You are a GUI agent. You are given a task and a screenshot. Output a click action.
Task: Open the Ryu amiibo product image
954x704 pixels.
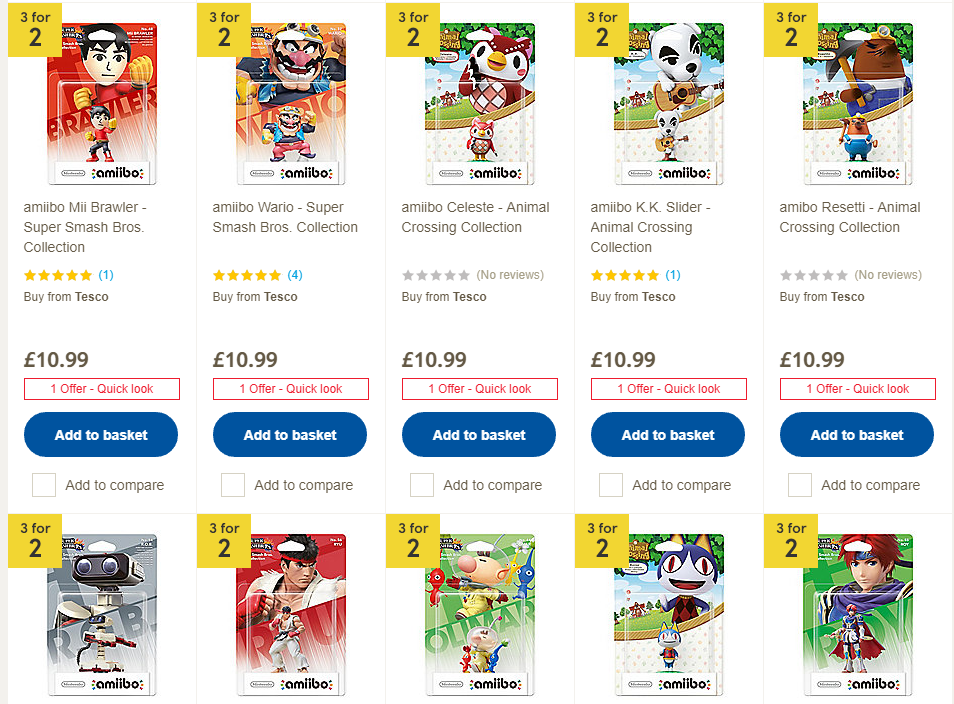coord(291,615)
